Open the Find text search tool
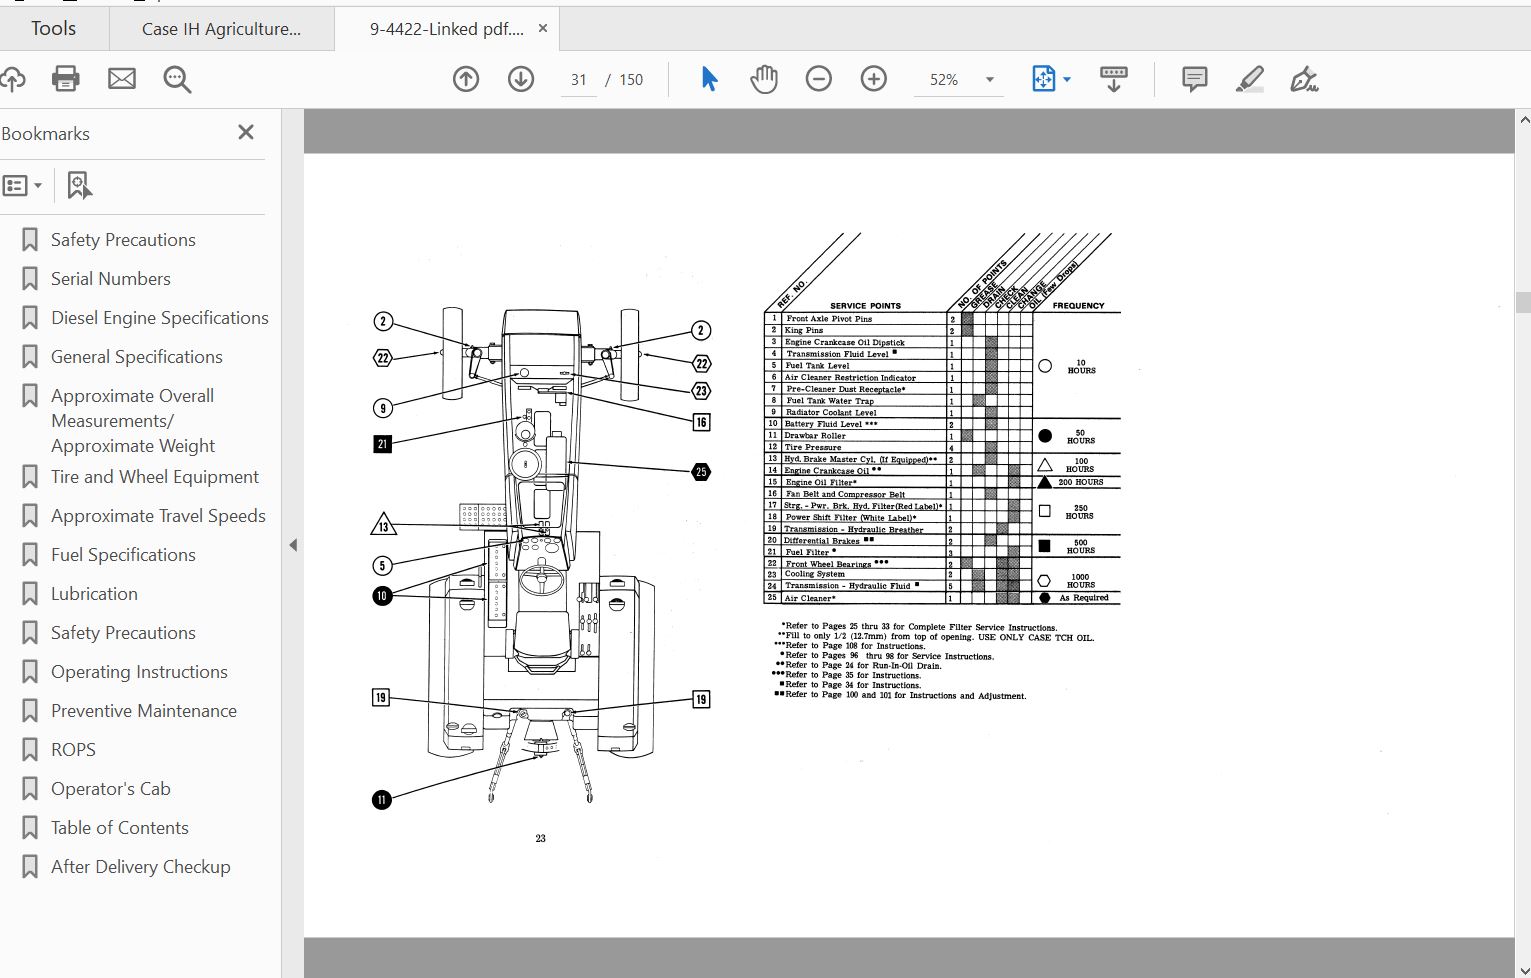The image size is (1531, 978). click(177, 79)
